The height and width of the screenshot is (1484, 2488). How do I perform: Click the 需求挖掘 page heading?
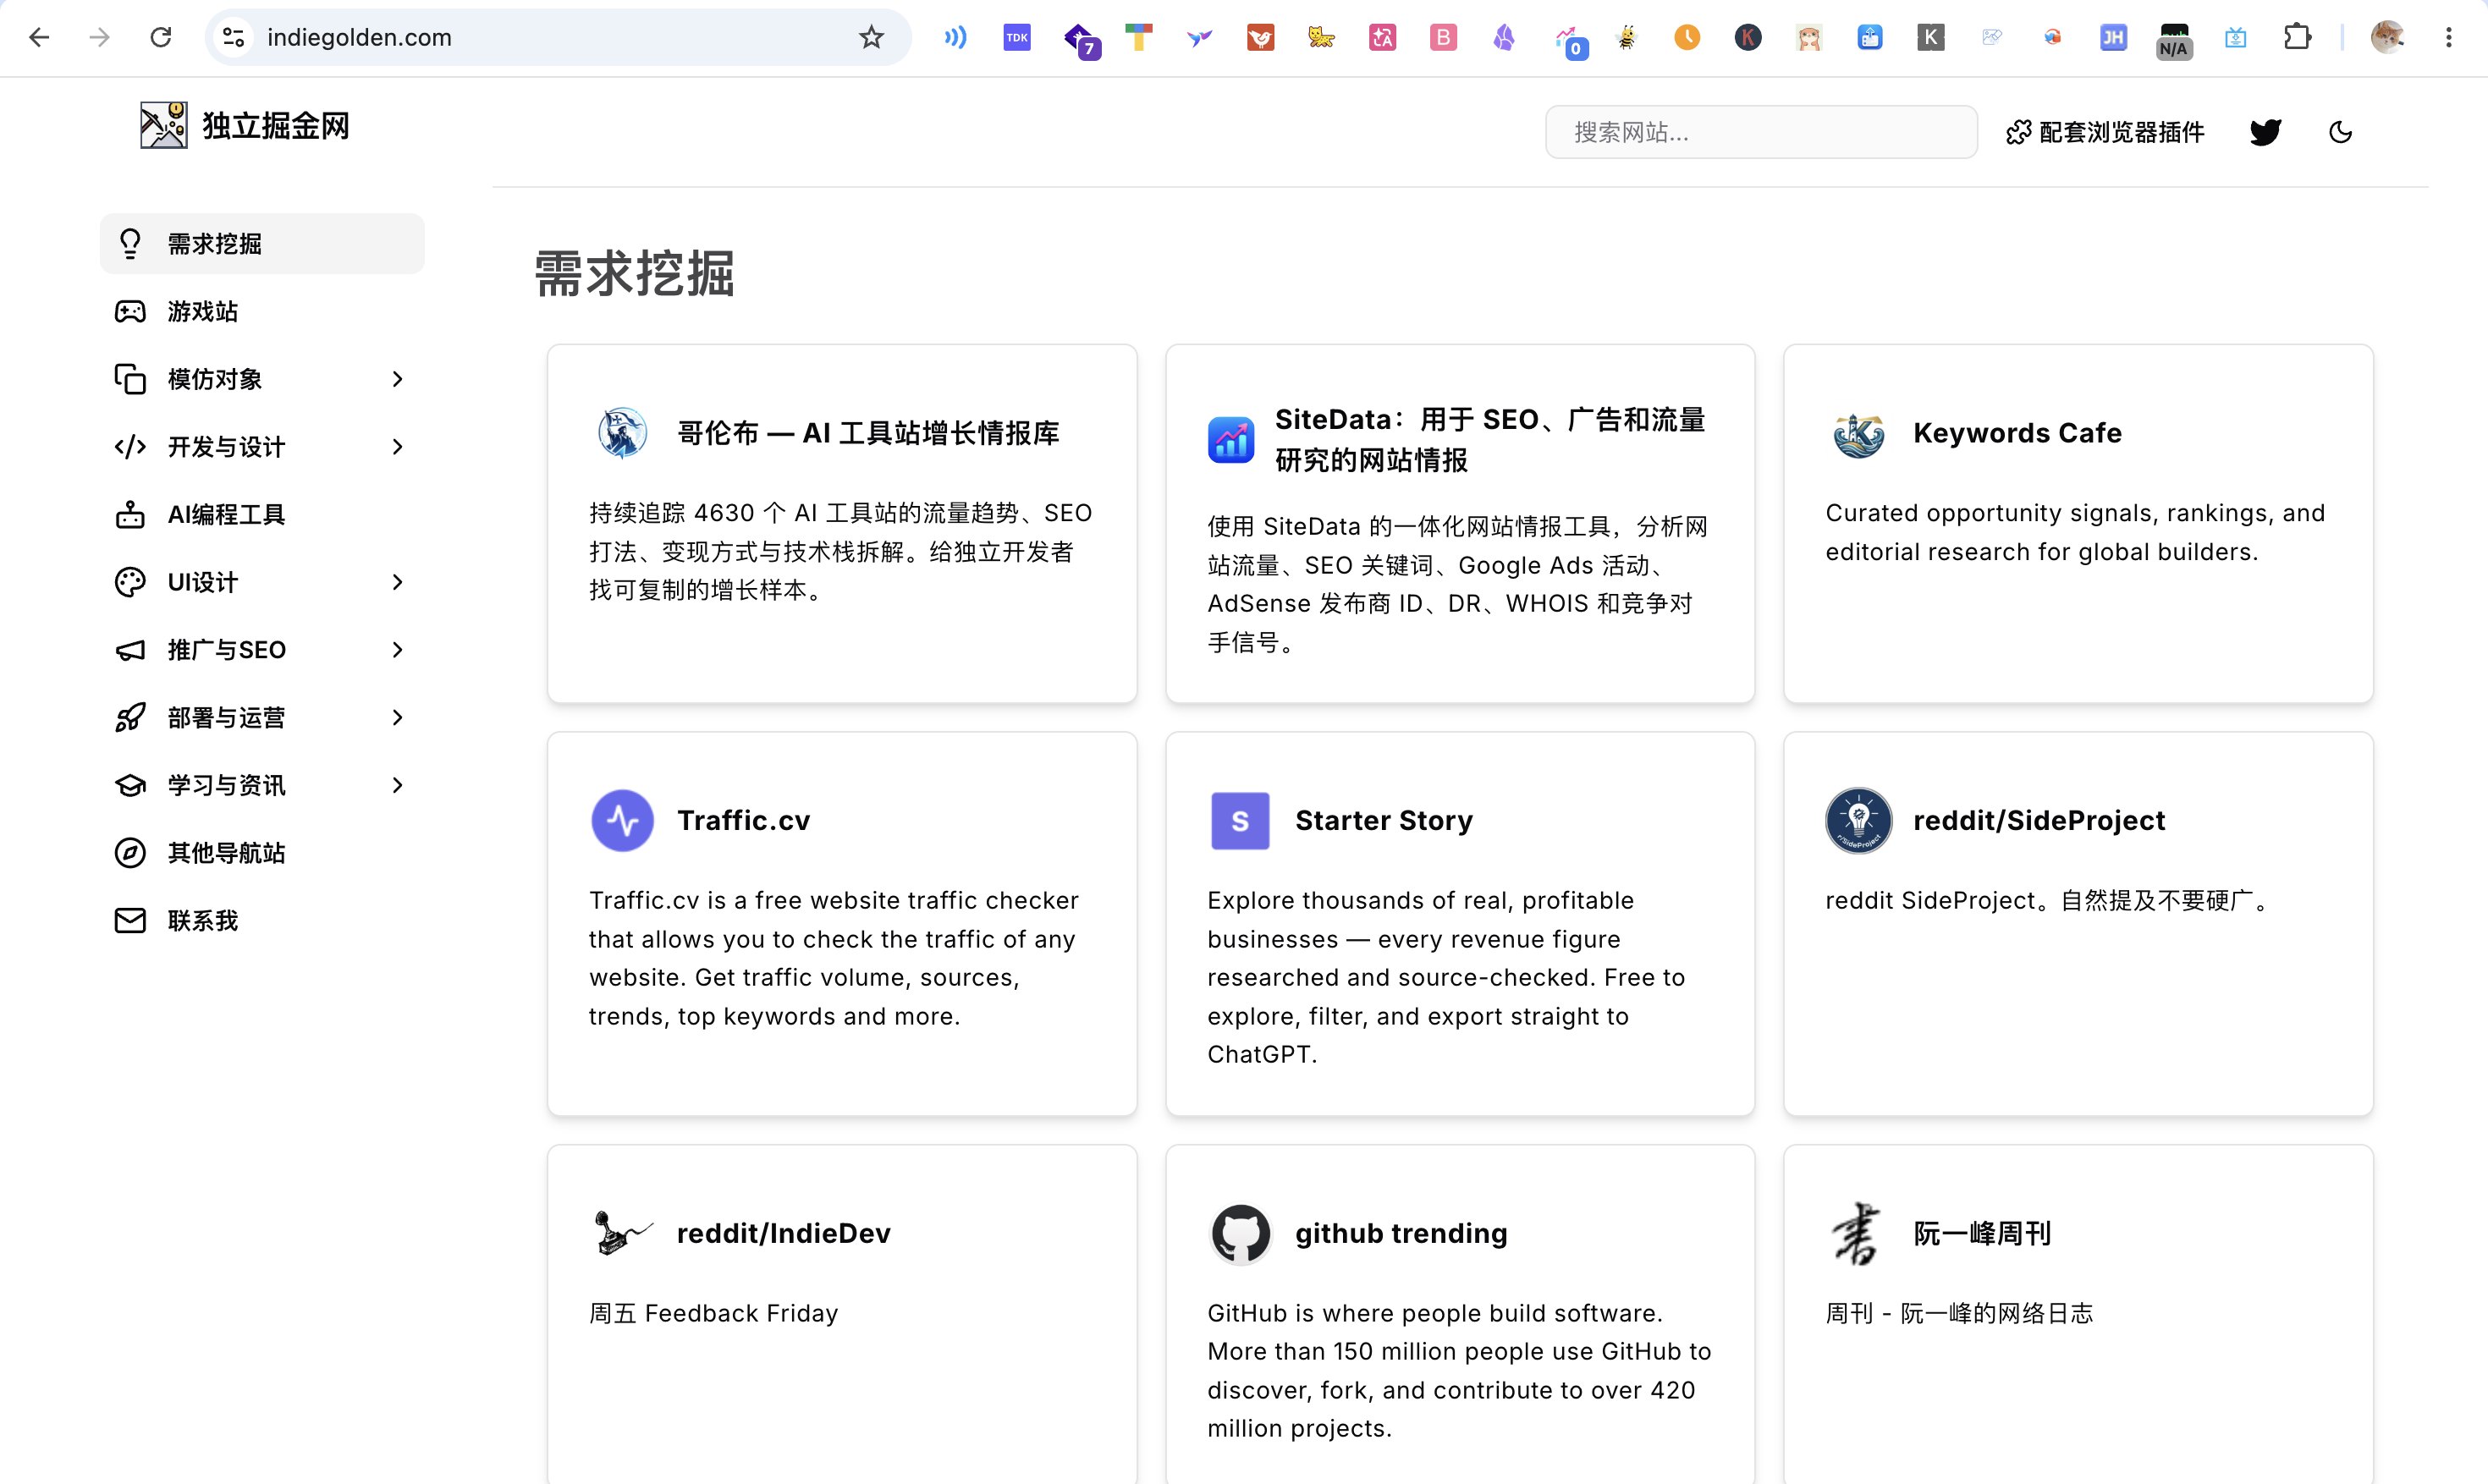pyautogui.click(x=634, y=274)
